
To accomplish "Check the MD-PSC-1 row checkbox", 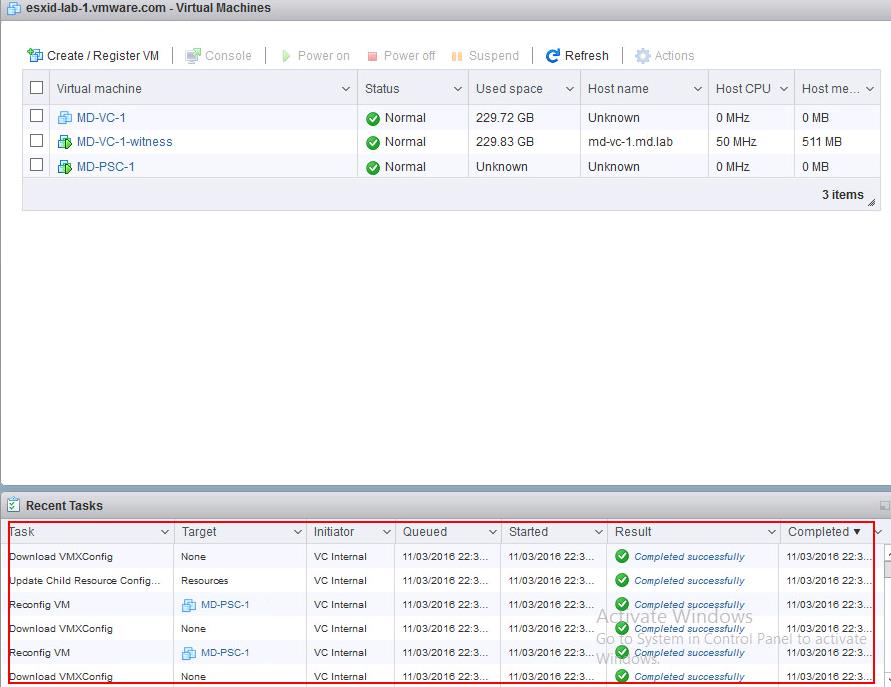I will click(x=36, y=164).
